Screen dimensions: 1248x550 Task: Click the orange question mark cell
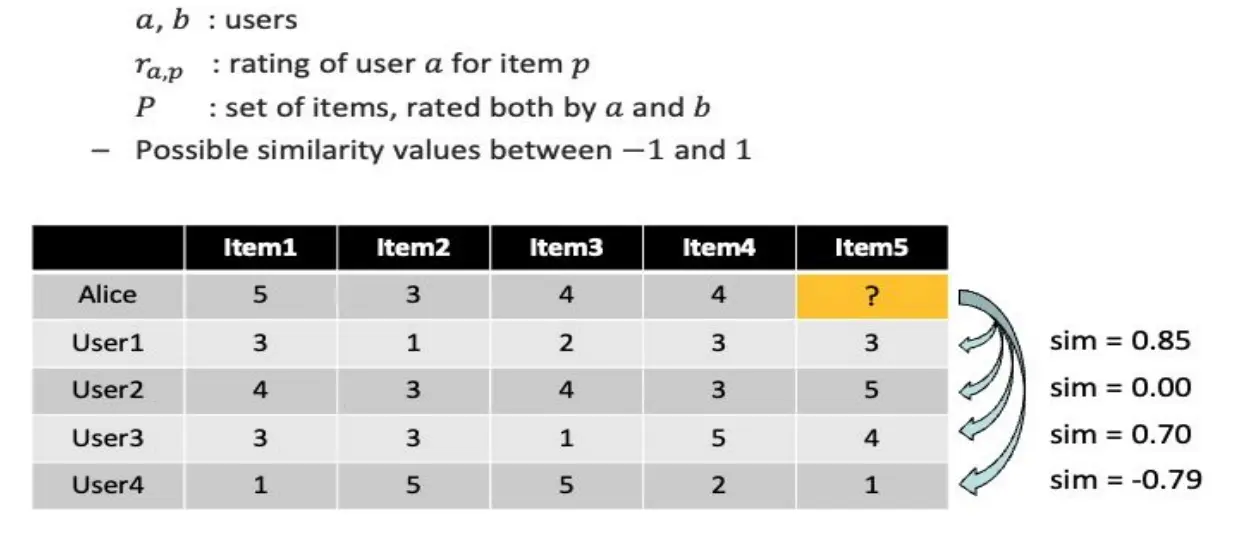pos(872,295)
